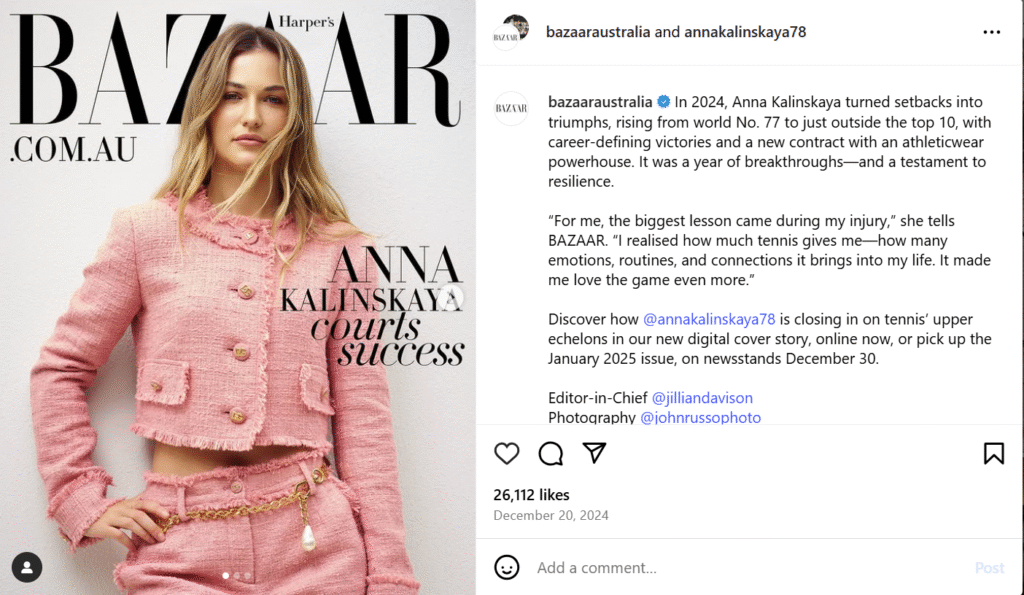
Task: Click the December 20, 2024 timestamp
Action: click(x=551, y=515)
